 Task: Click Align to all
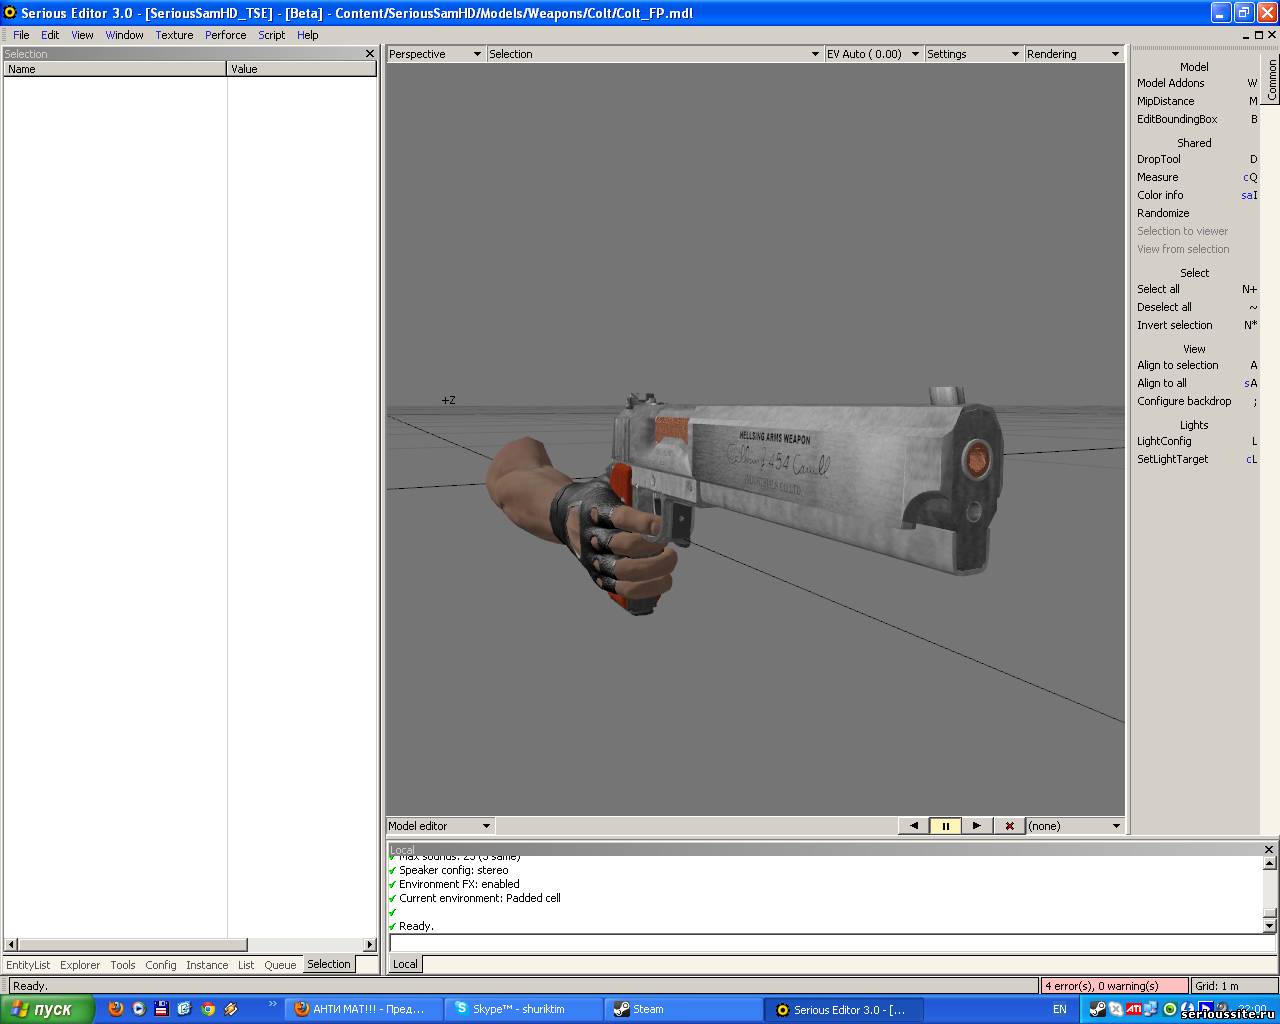coord(1197,383)
